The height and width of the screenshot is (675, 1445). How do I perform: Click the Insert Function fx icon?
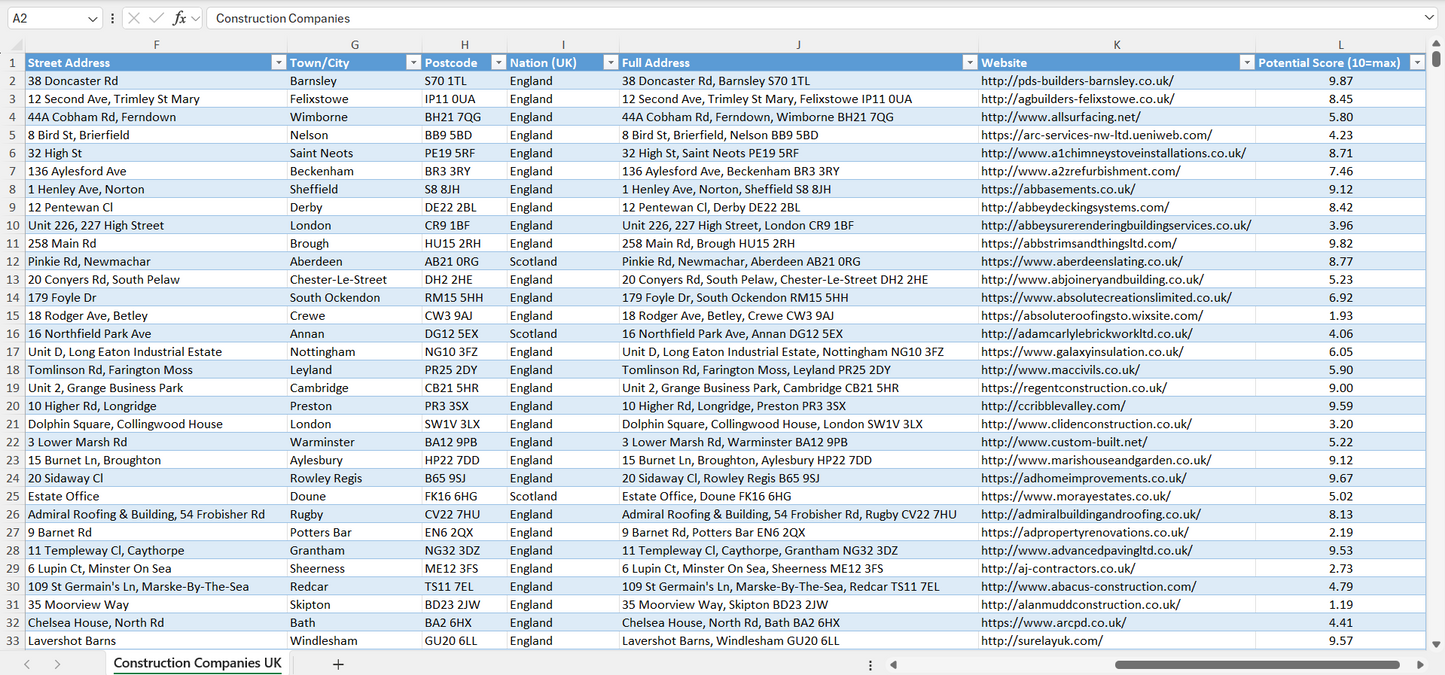(x=180, y=18)
